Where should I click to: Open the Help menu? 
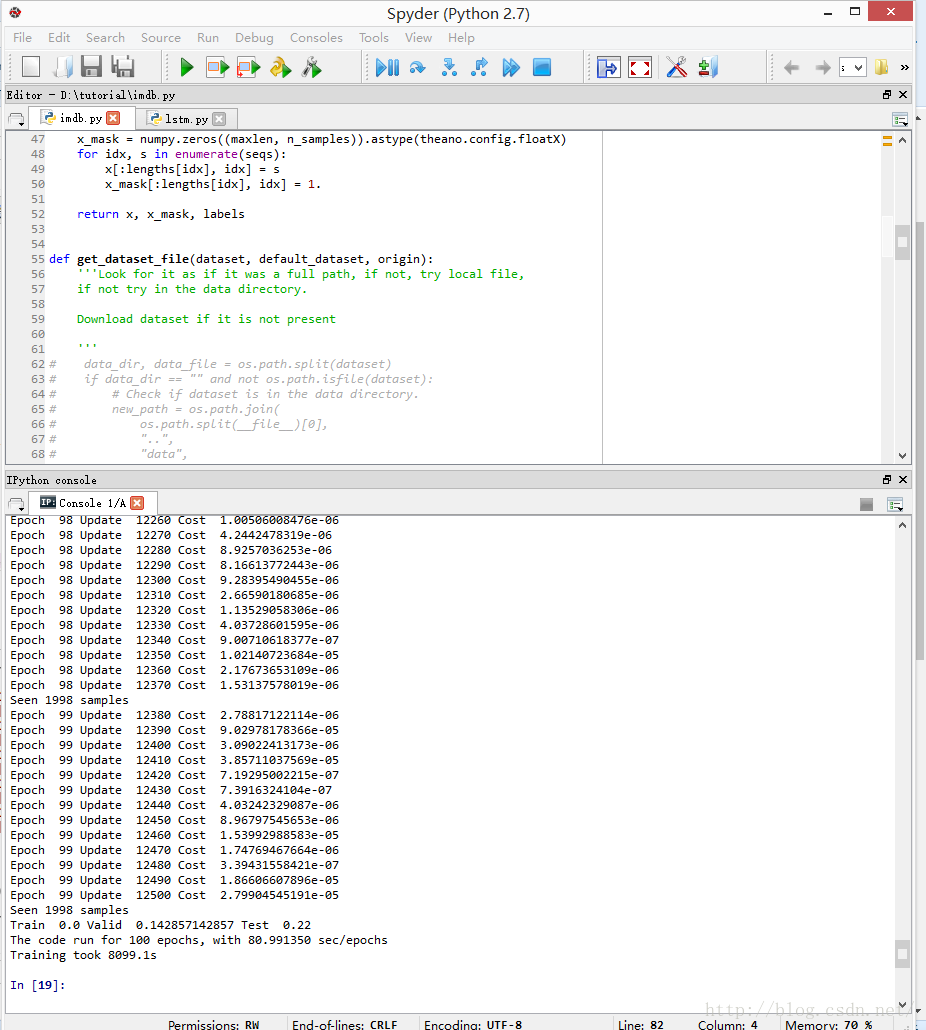click(462, 37)
